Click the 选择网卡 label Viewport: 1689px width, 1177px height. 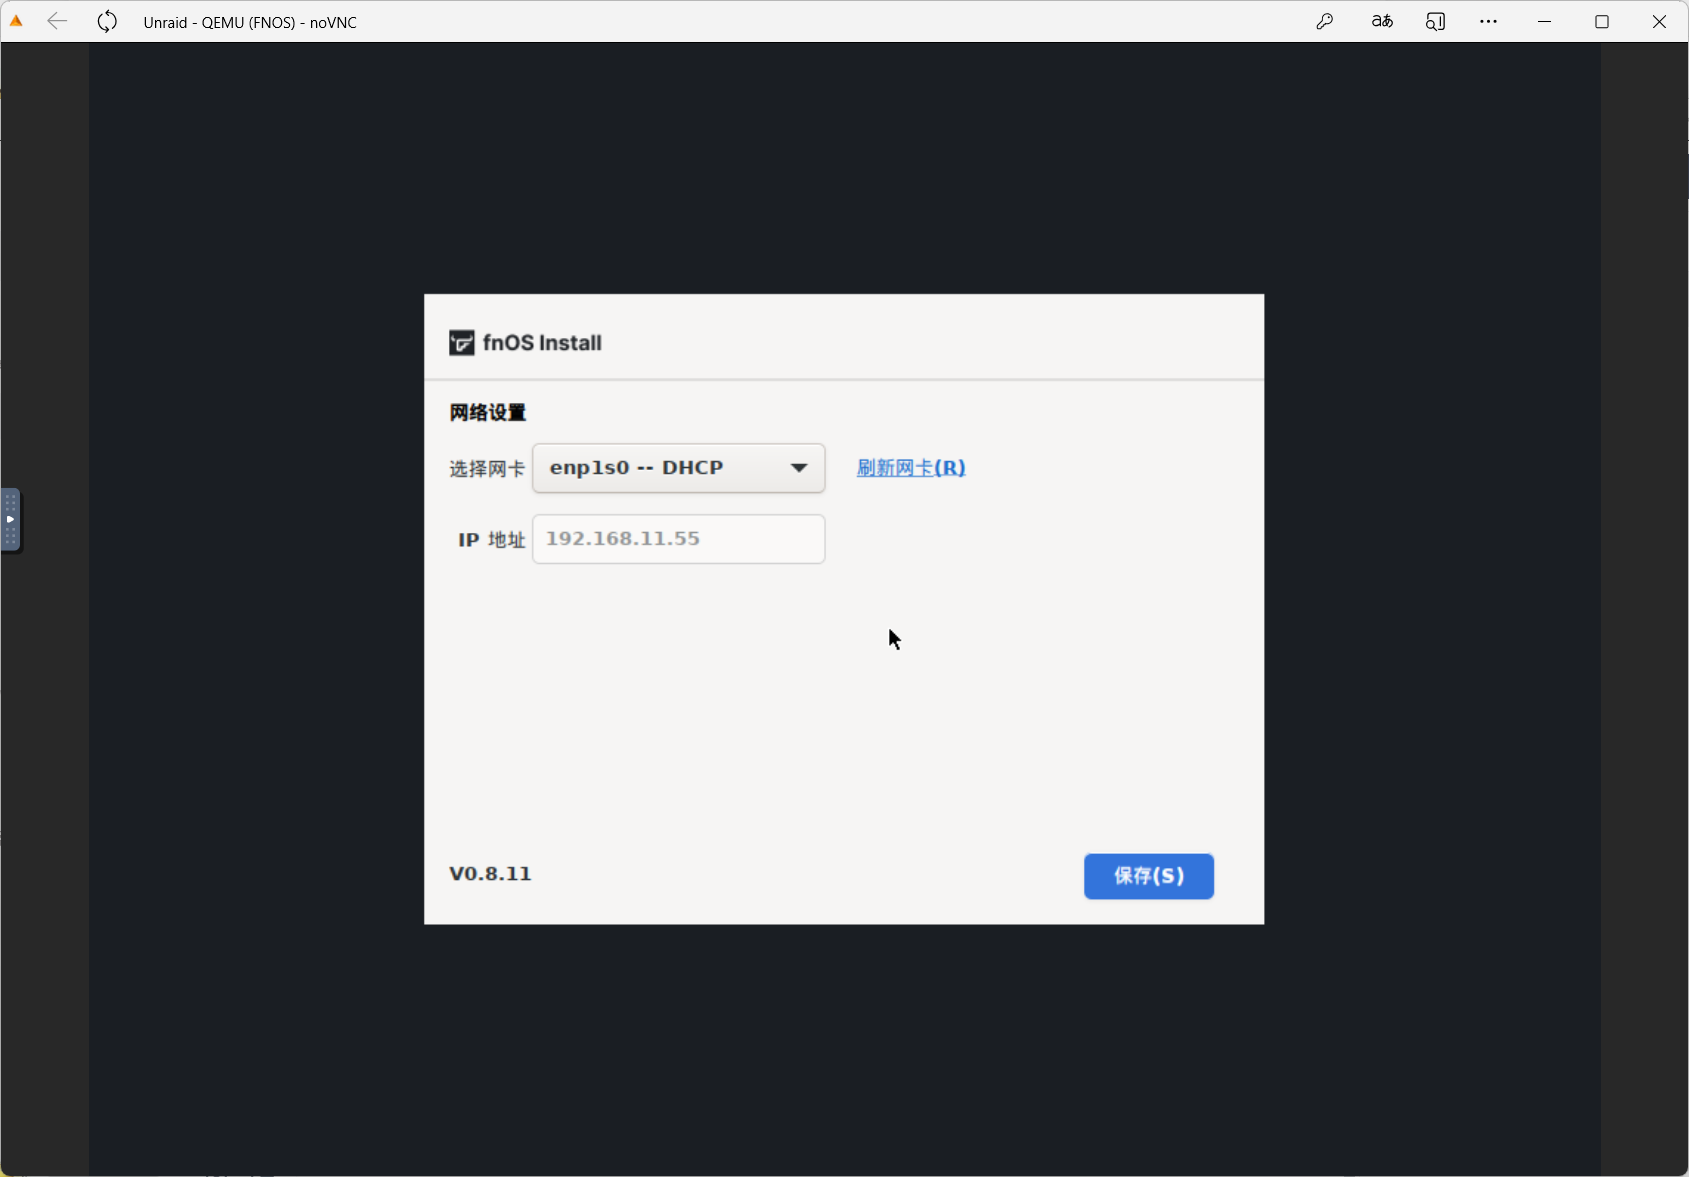(x=487, y=469)
